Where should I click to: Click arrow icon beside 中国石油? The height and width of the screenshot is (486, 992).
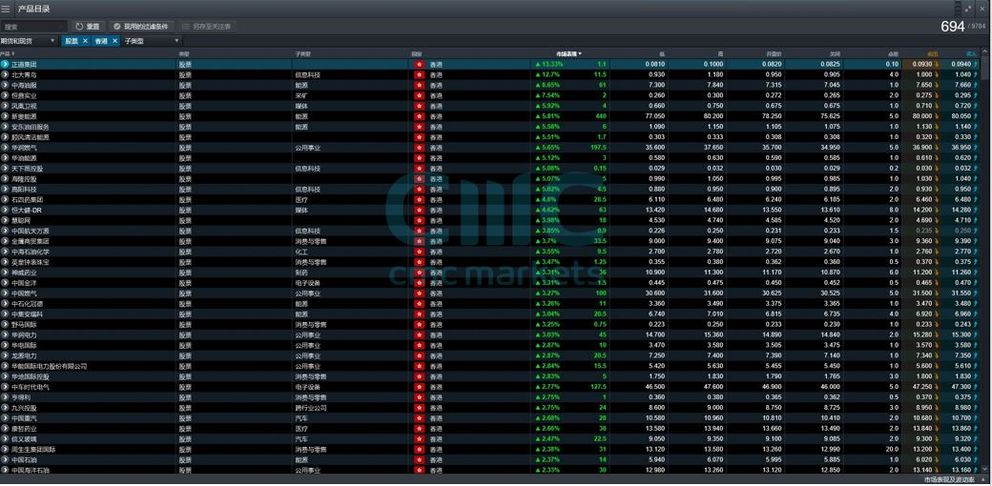(x=5, y=460)
